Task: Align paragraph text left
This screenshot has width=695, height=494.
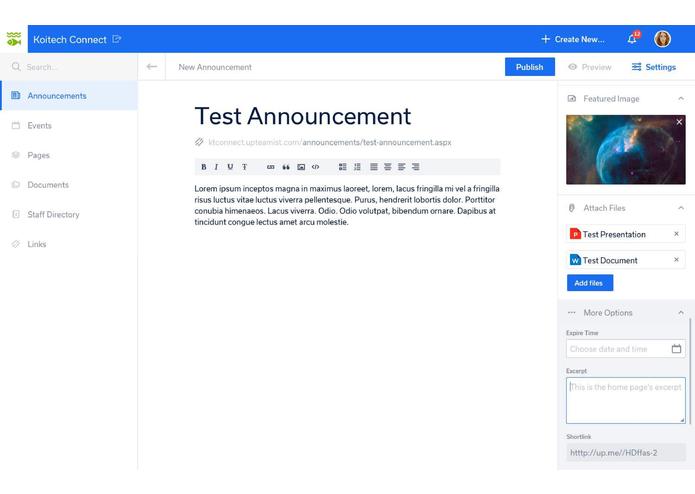Action: [402, 167]
